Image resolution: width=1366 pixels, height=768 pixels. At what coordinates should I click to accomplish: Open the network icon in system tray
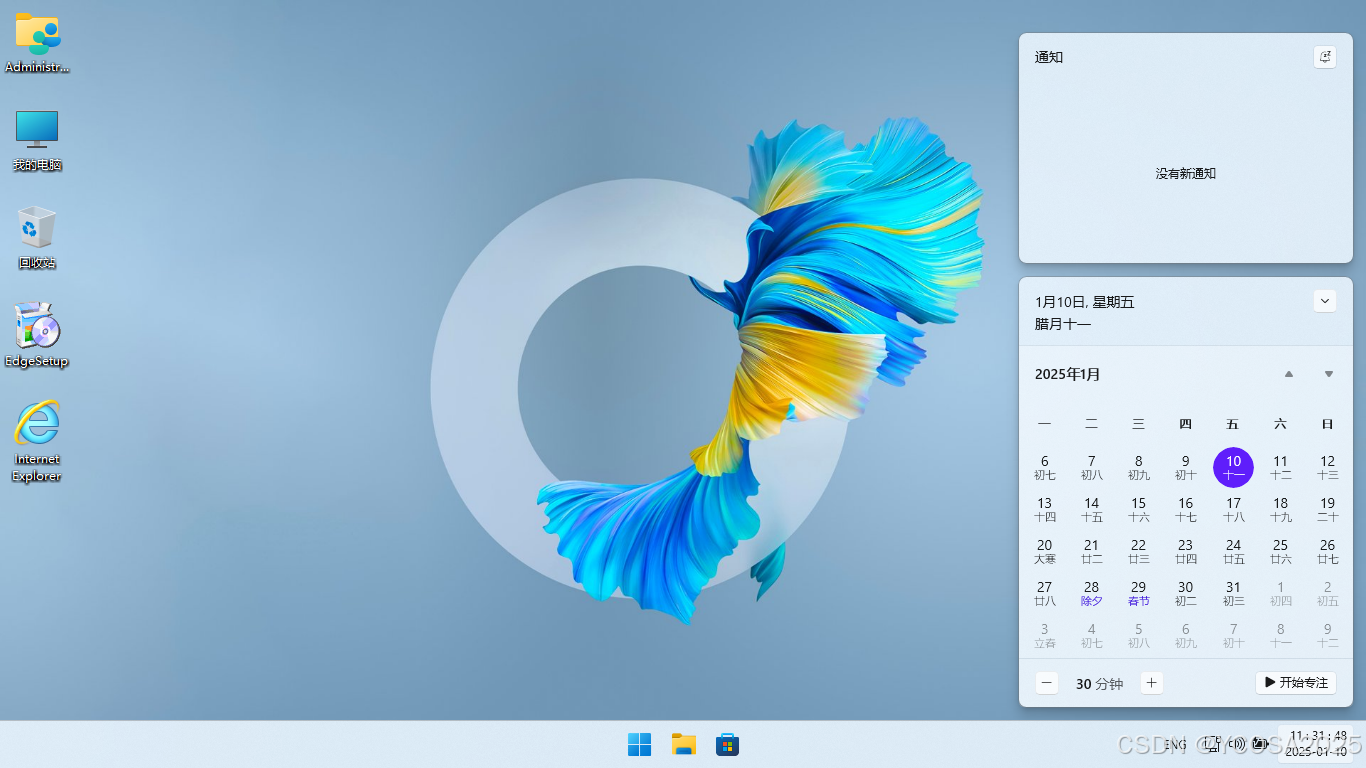point(1212,744)
